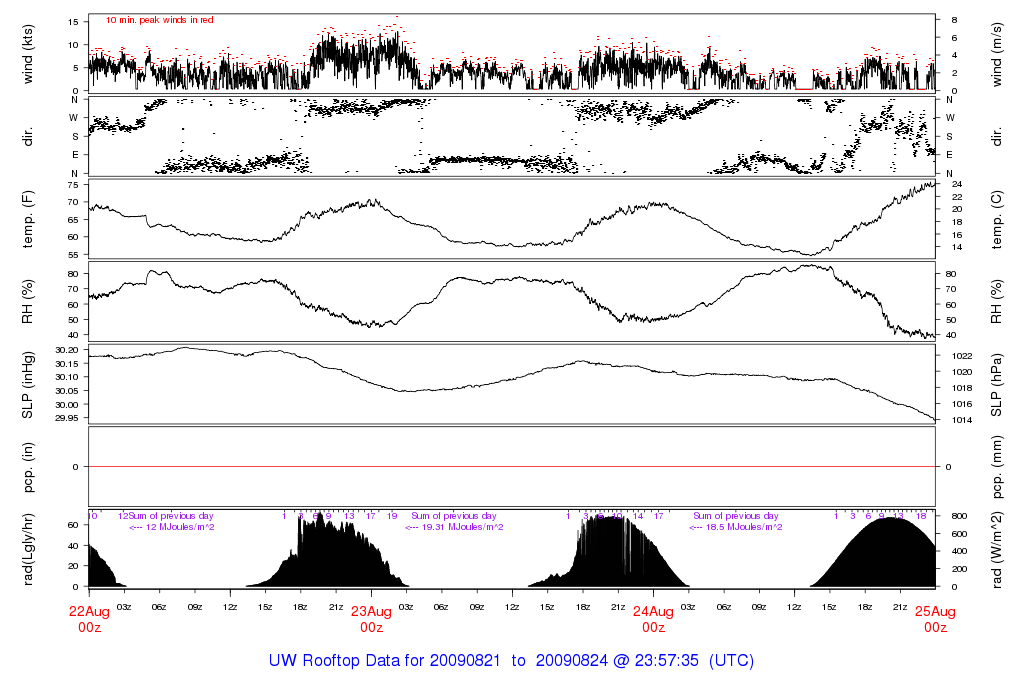The width and height of the screenshot is (1024, 700).
Task: Click the "22Aug 00z" date label
Action: (89, 619)
